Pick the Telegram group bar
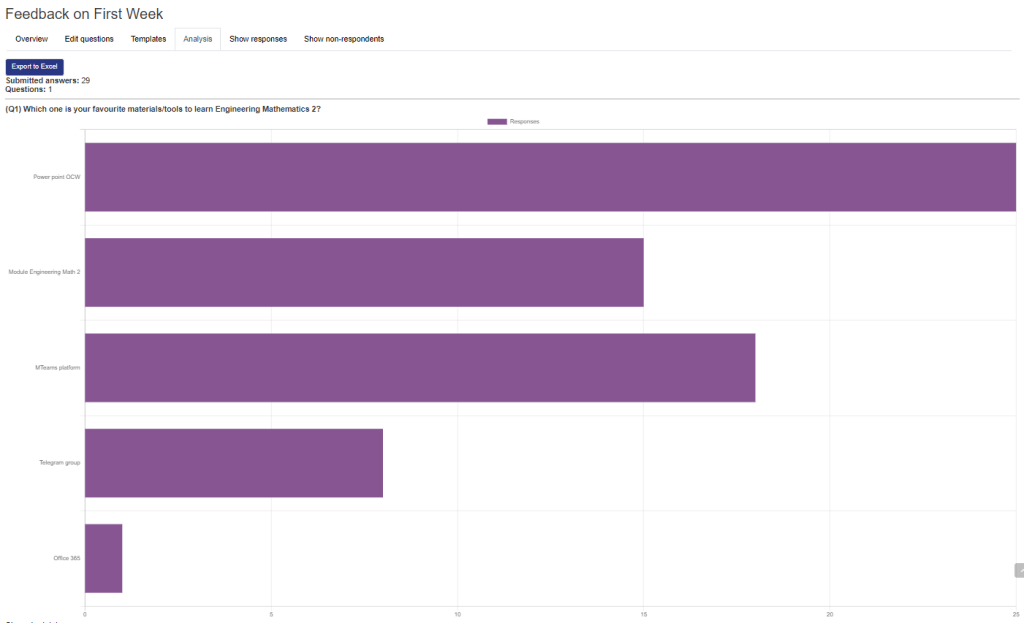 click(234, 463)
